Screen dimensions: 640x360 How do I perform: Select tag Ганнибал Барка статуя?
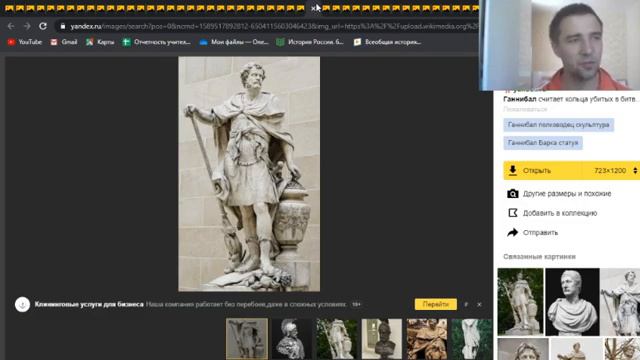(543, 143)
